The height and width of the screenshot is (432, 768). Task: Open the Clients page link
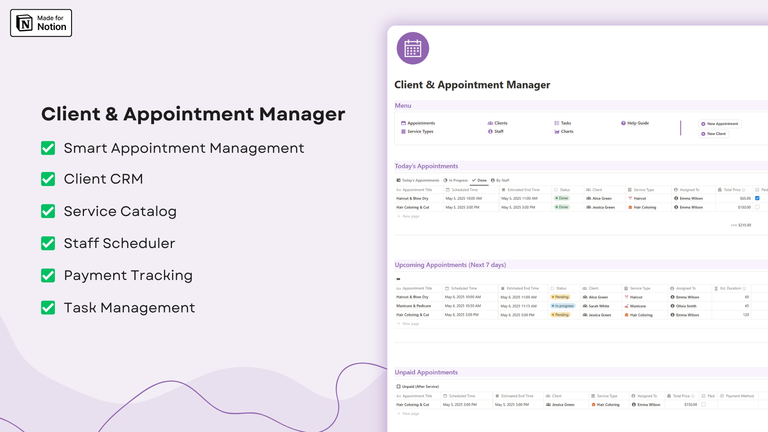(500, 123)
